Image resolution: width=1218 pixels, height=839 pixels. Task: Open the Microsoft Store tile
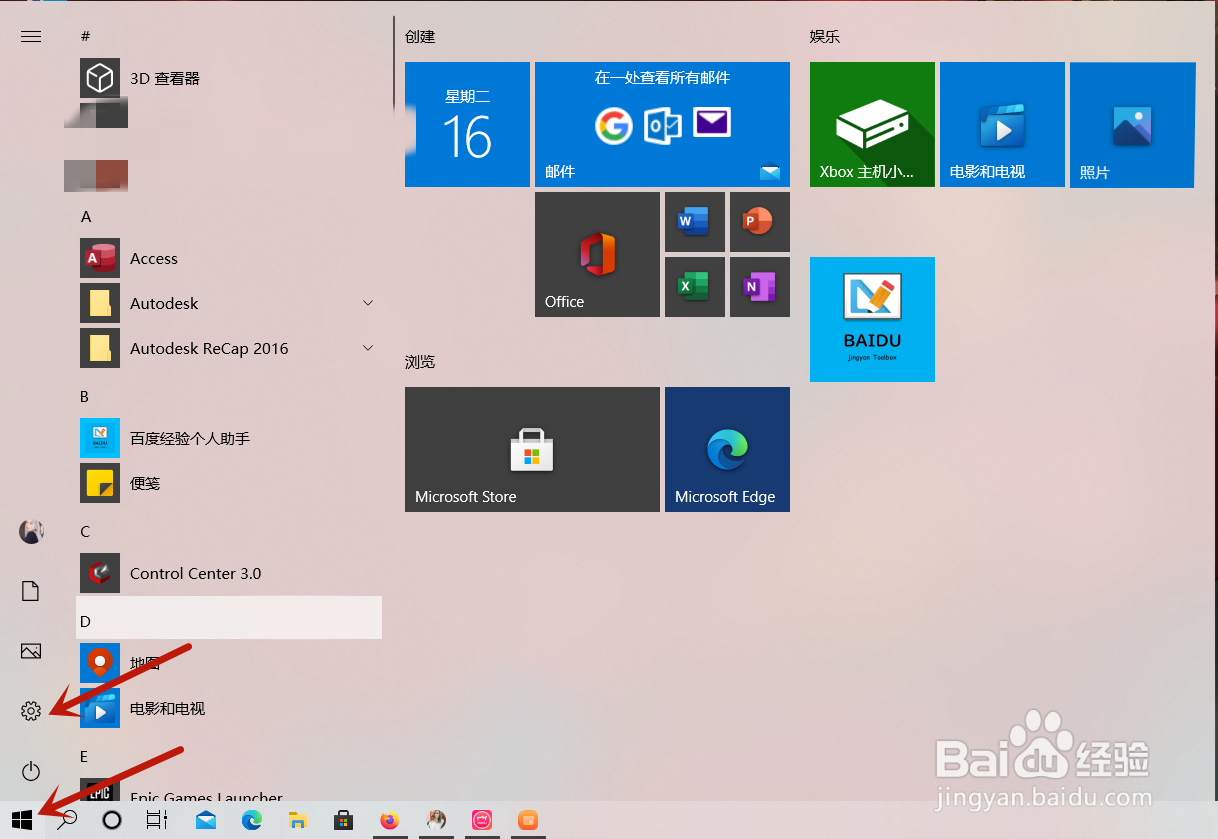pyautogui.click(x=532, y=449)
